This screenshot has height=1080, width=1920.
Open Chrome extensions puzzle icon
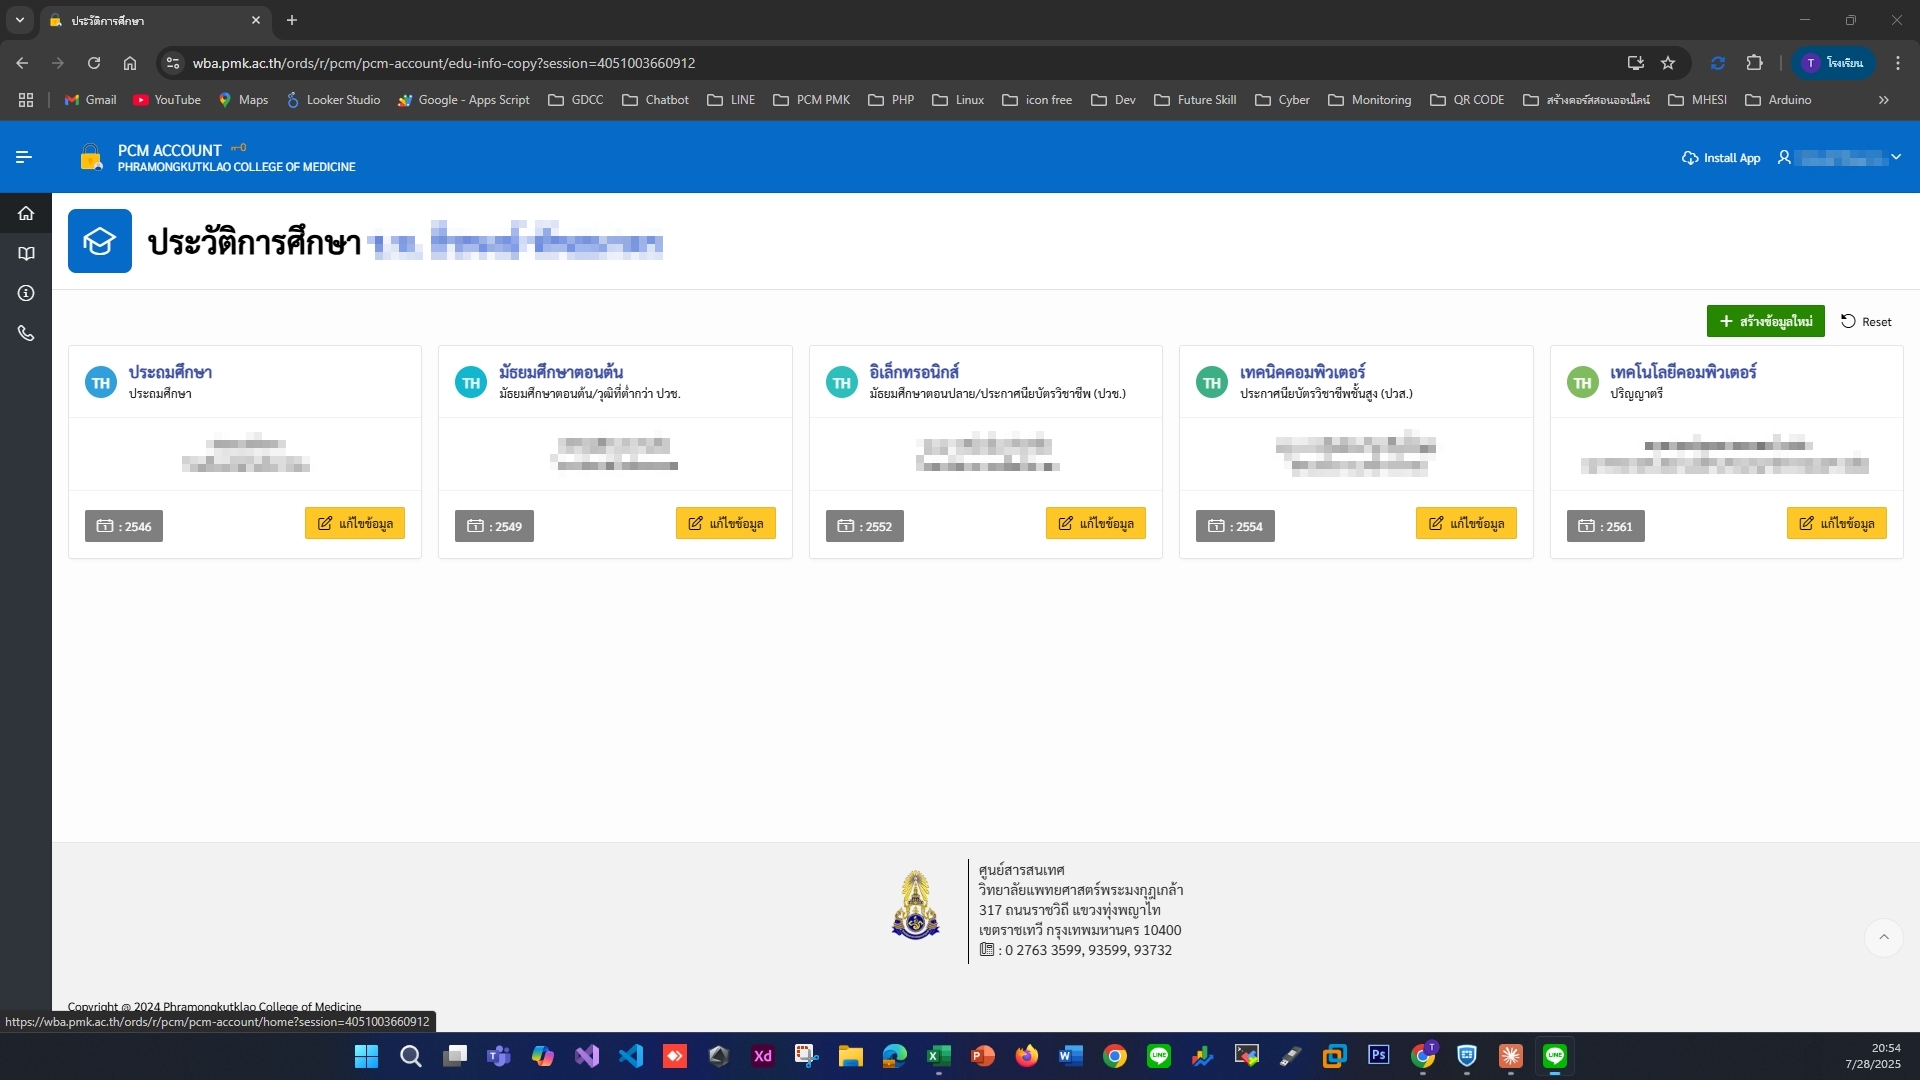pyautogui.click(x=1754, y=63)
